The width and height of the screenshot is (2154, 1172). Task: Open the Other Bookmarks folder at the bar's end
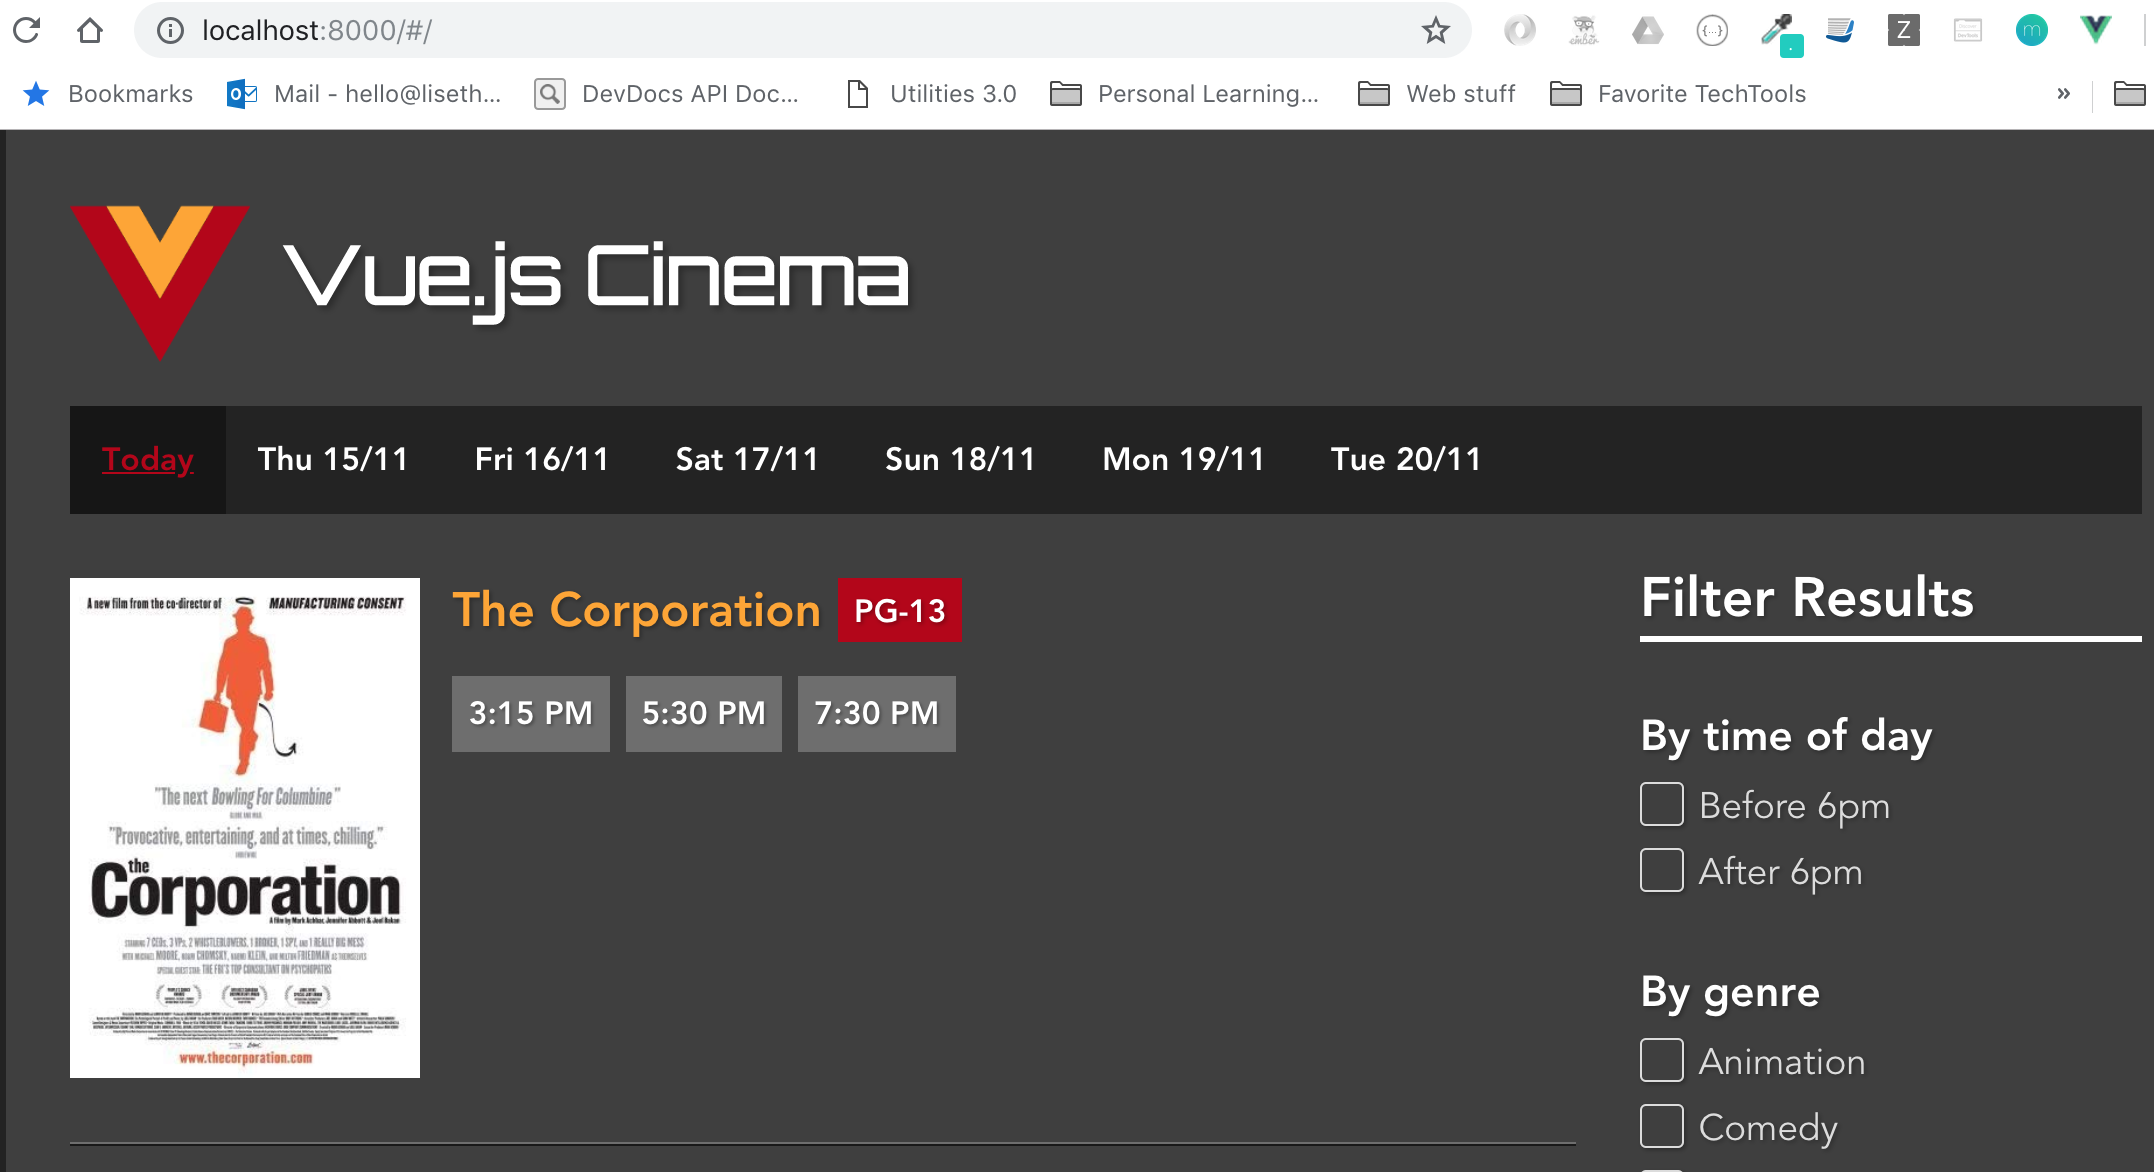click(2129, 94)
